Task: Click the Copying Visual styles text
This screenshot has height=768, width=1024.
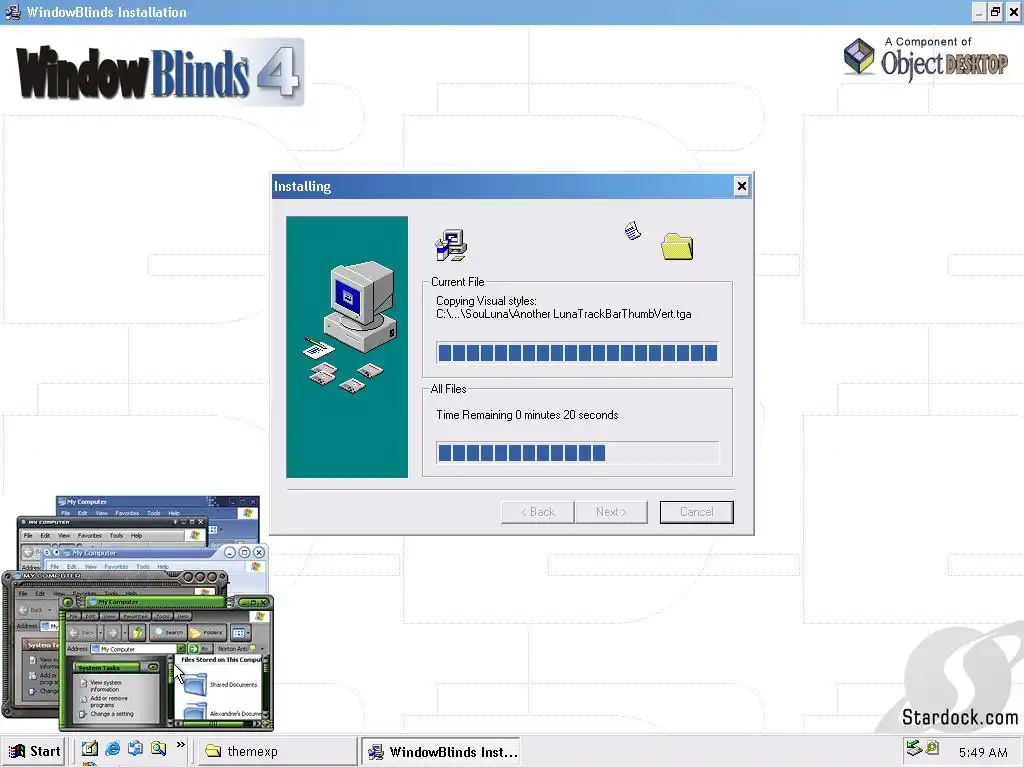Action: [x=487, y=301]
